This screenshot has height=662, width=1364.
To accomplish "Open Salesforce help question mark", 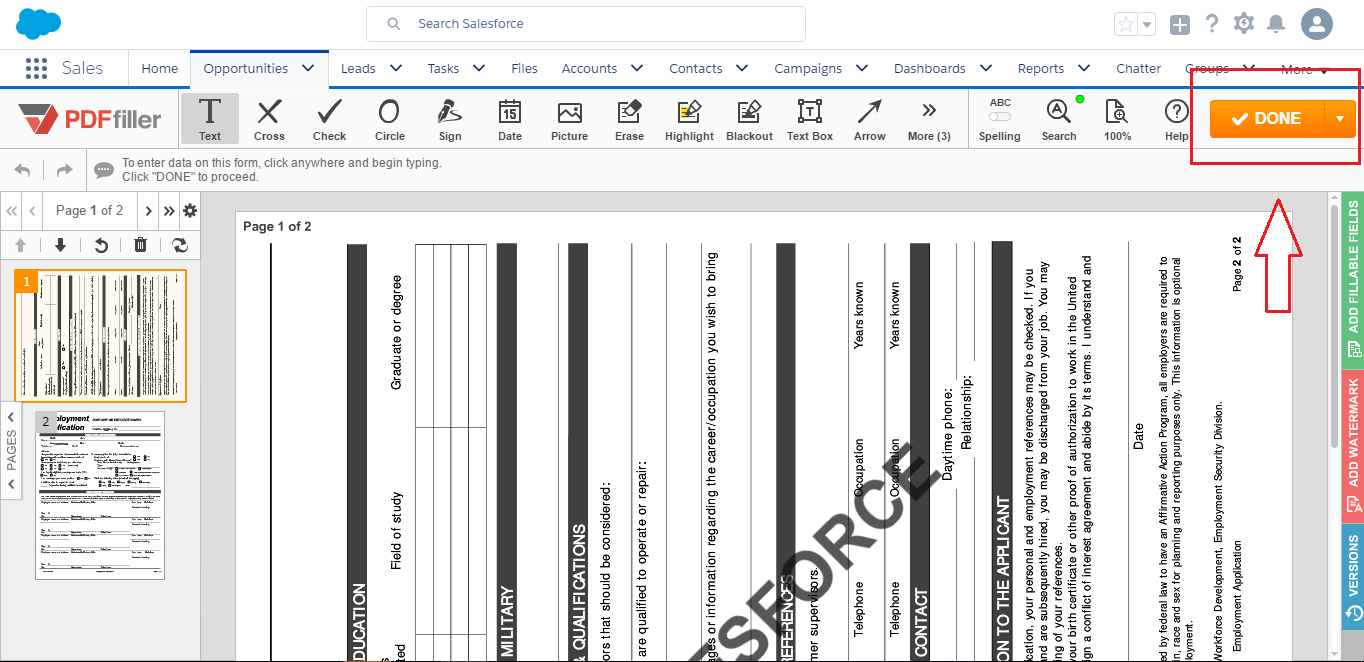I will click(x=1212, y=24).
